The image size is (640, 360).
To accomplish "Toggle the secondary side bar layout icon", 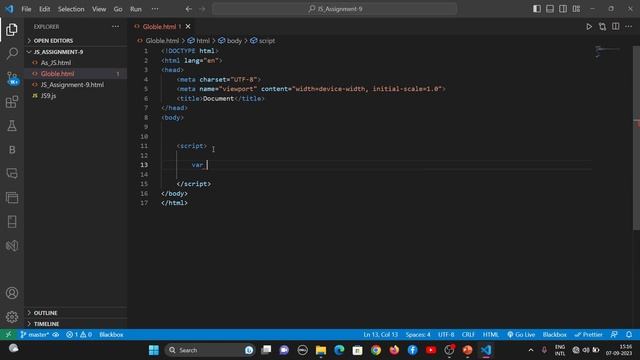I will coord(563,9).
